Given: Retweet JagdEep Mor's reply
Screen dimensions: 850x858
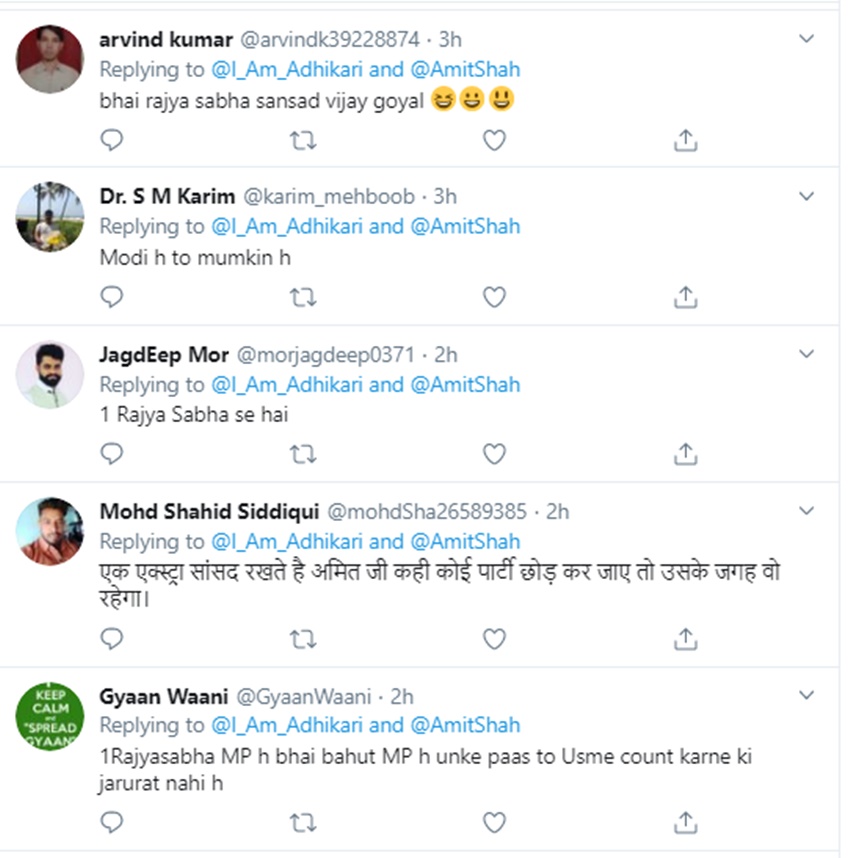Looking at the screenshot, I should tap(302, 454).
